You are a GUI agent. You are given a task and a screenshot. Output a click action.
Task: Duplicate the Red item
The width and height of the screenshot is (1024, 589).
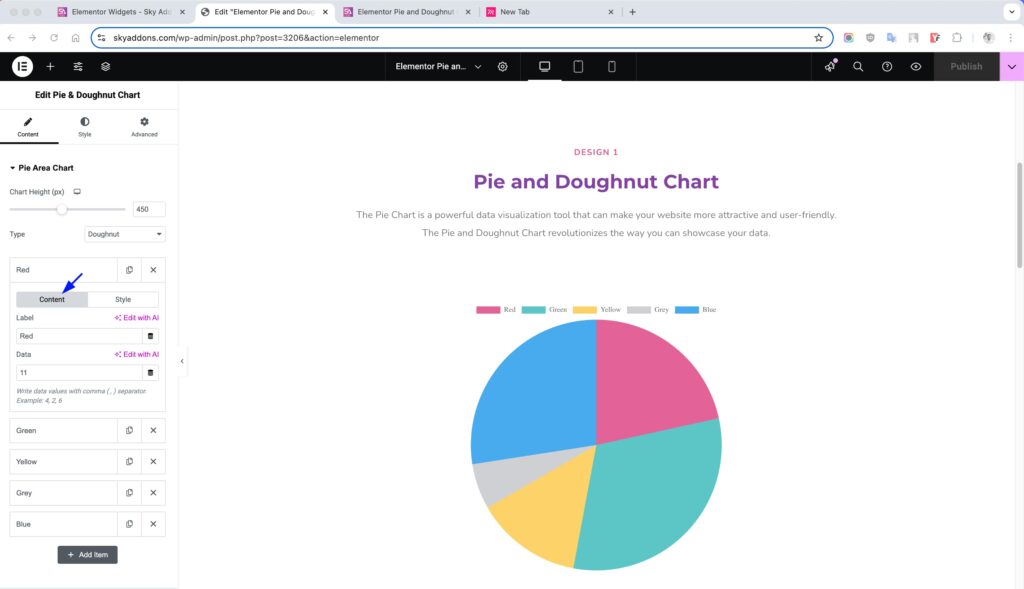point(129,270)
